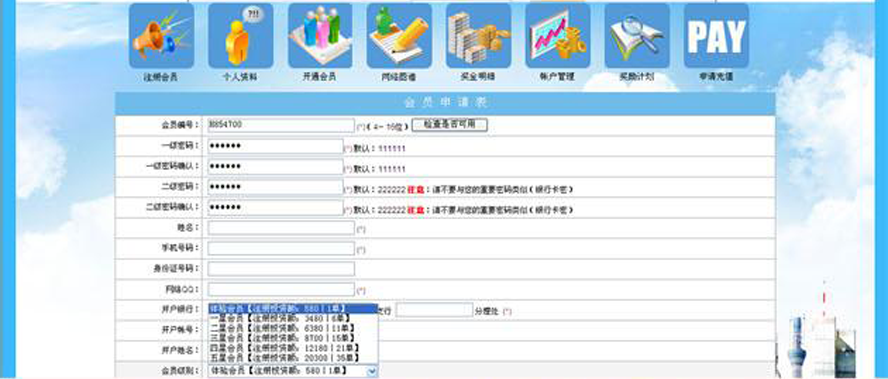Click the 网络QQ input field
Viewport: 888px width, 379px height.
281,289
